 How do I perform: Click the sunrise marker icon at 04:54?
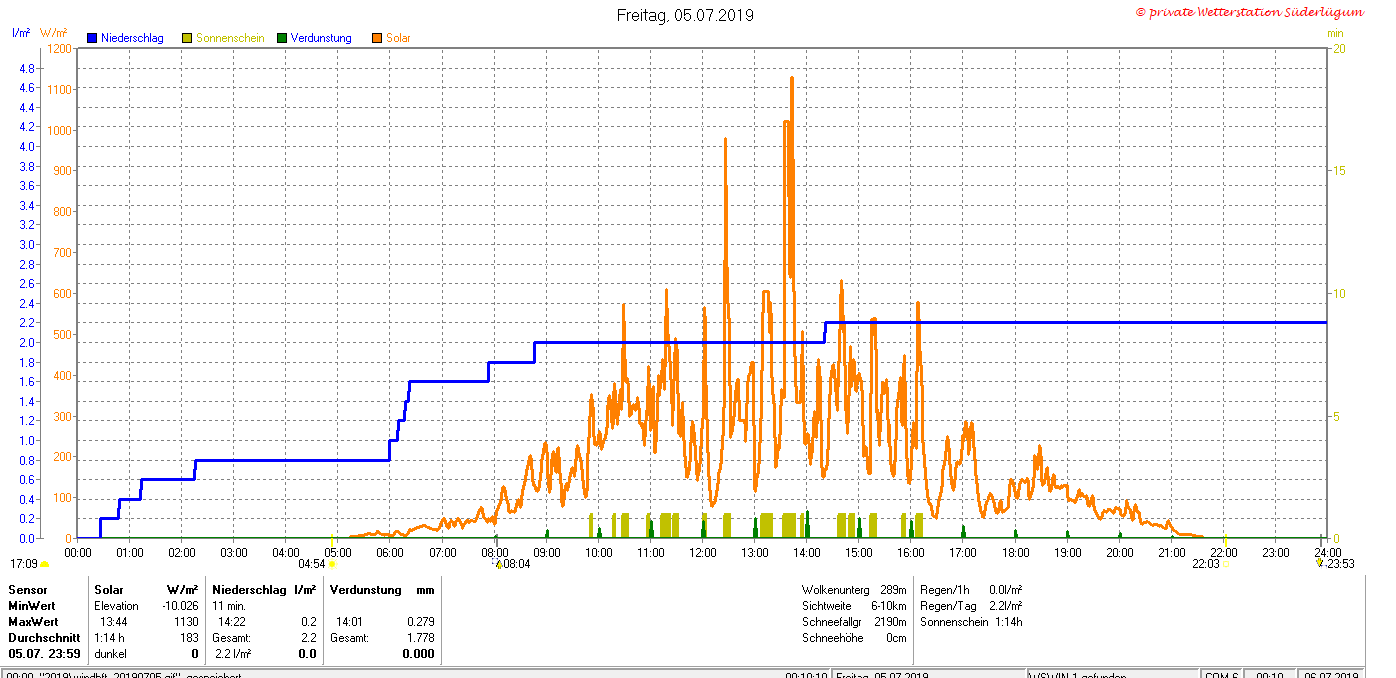click(x=332, y=564)
